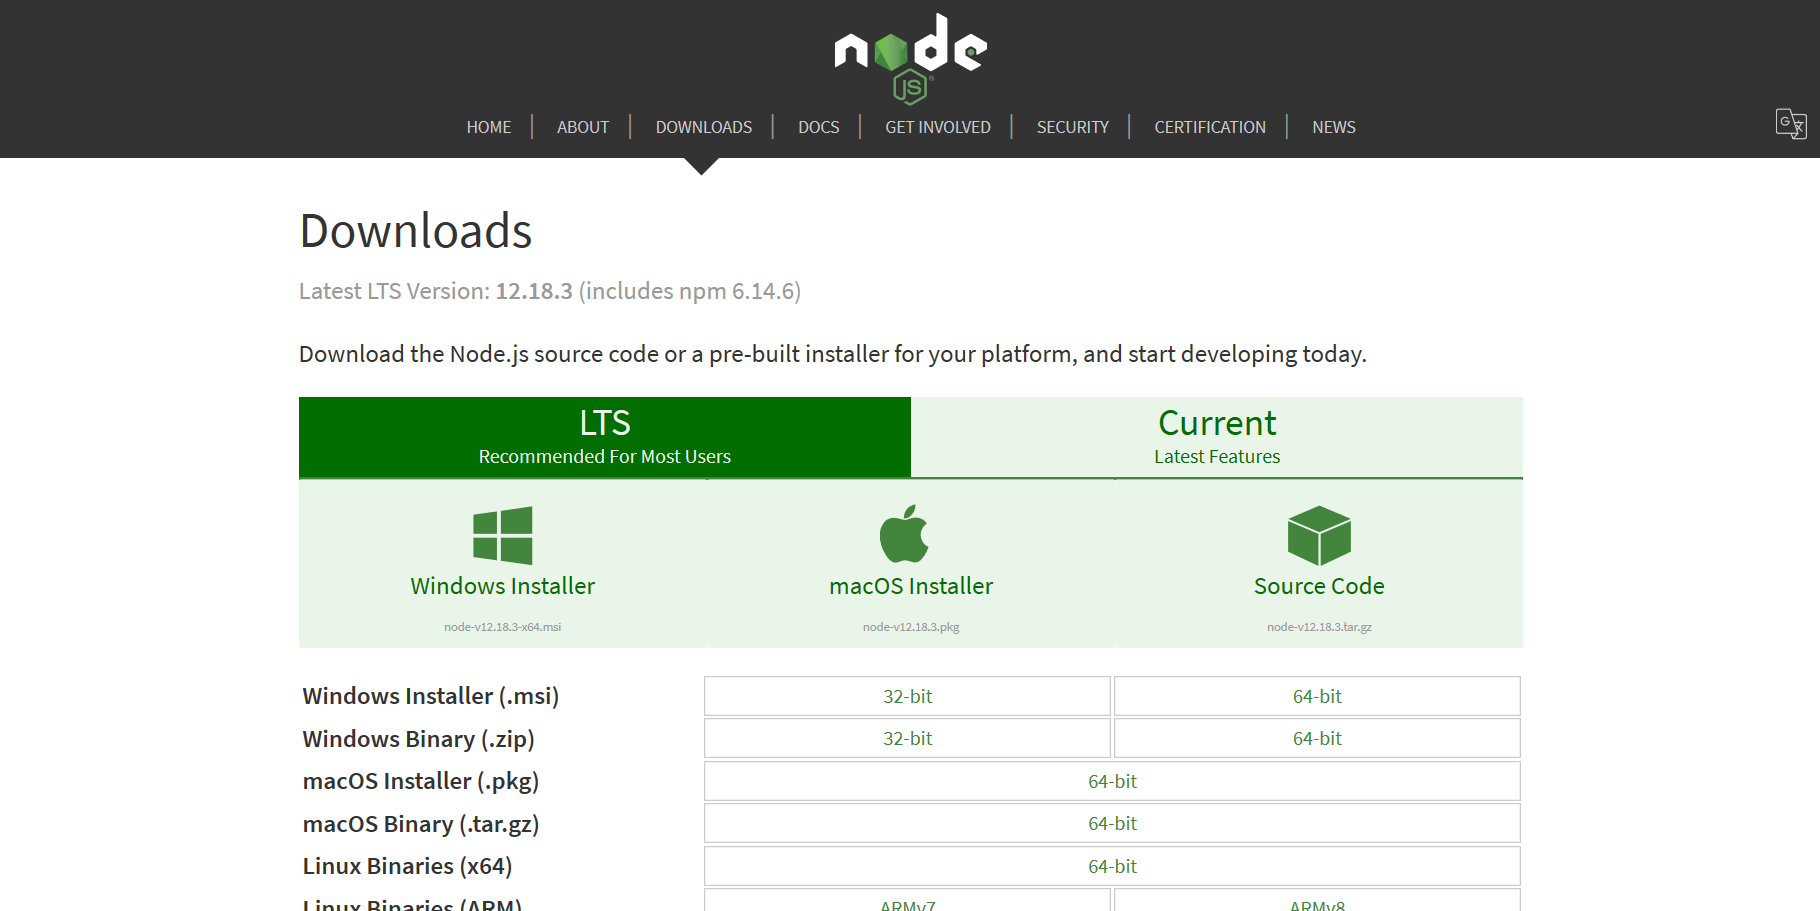The image size is (1820, 911).
Task: Download 32-bit Windows Installer (.msi)
Action: [x=907, y=696]
